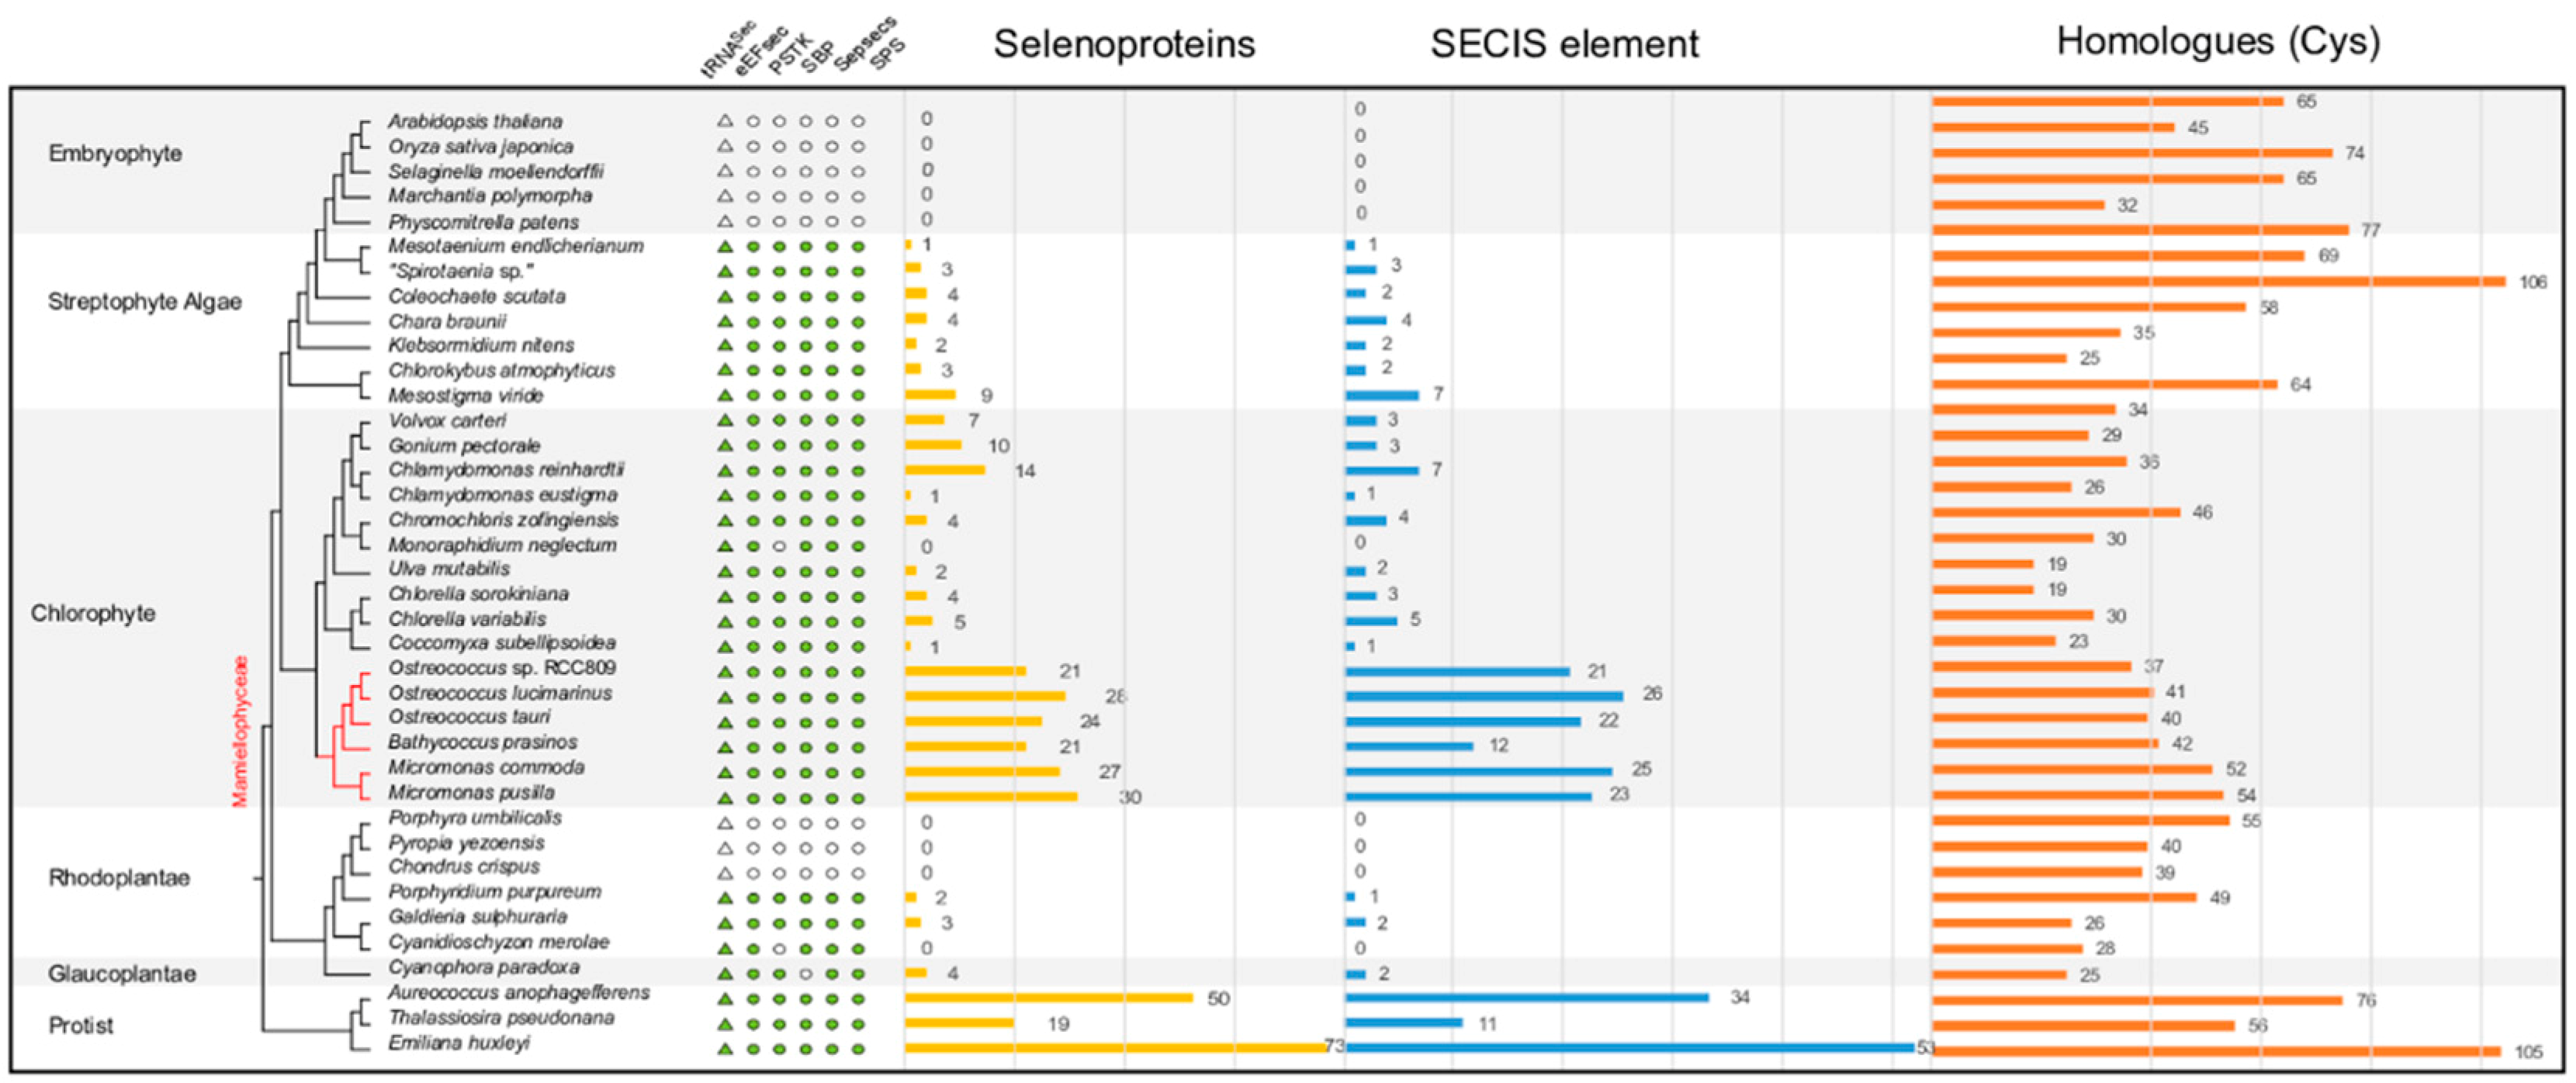Click the green Sepsecs circle for Ostreococcus tauri

[x=832, y=722]
